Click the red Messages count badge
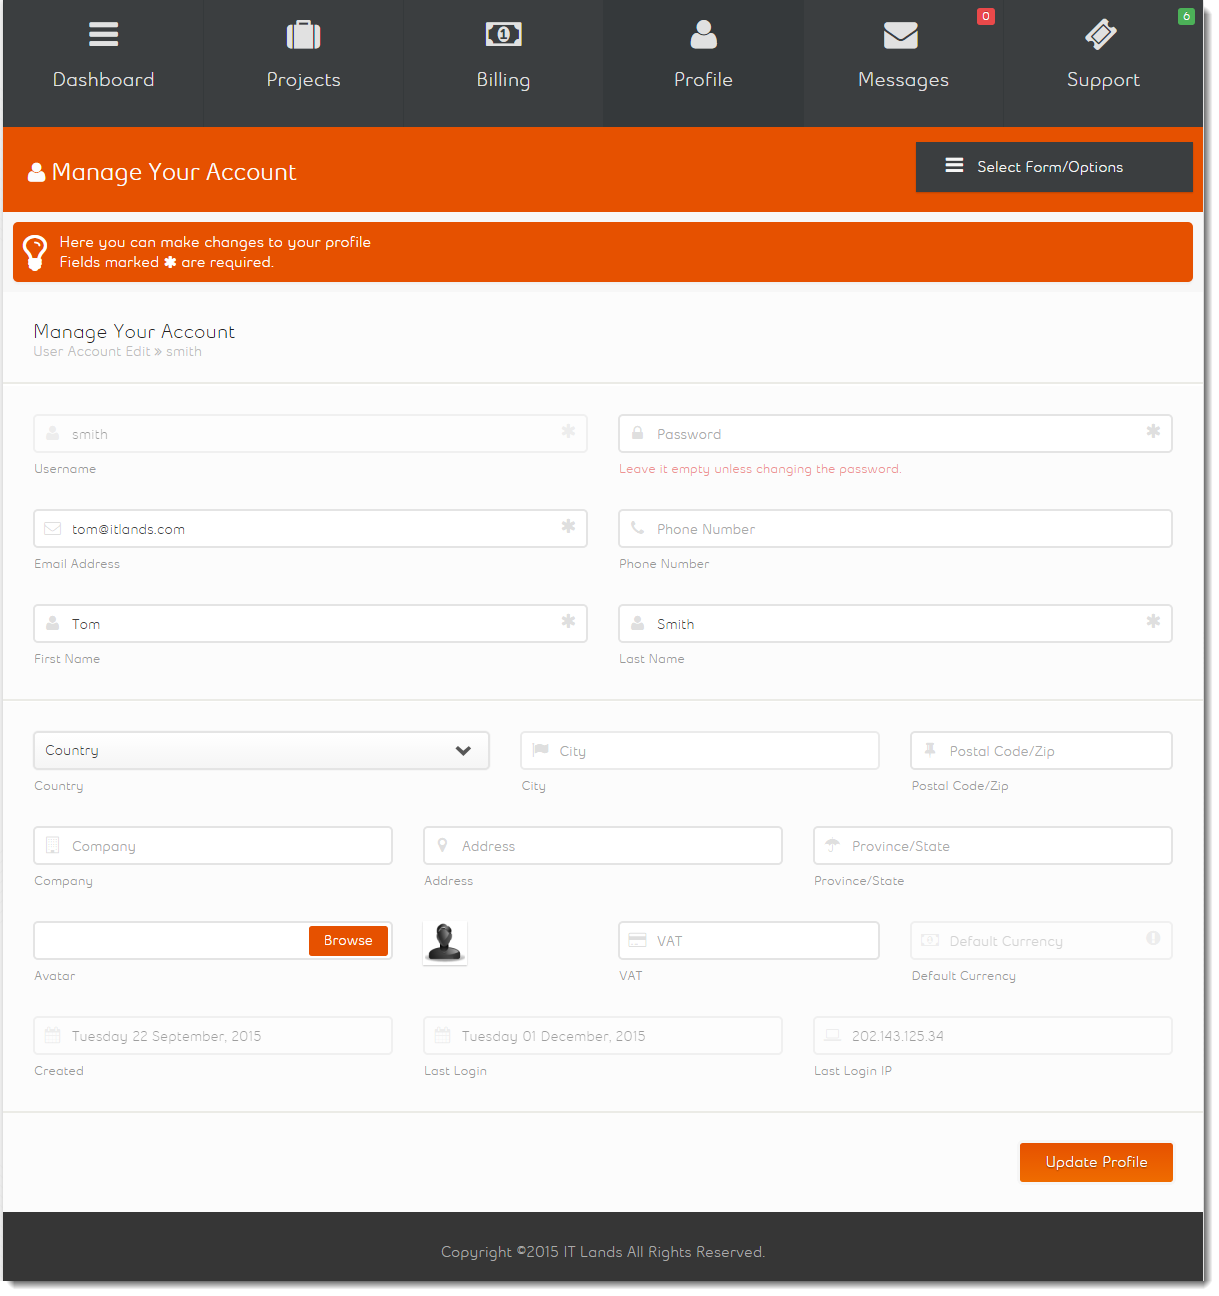This screenshot has height=1296, width=1219. click(x=986, y=16)
